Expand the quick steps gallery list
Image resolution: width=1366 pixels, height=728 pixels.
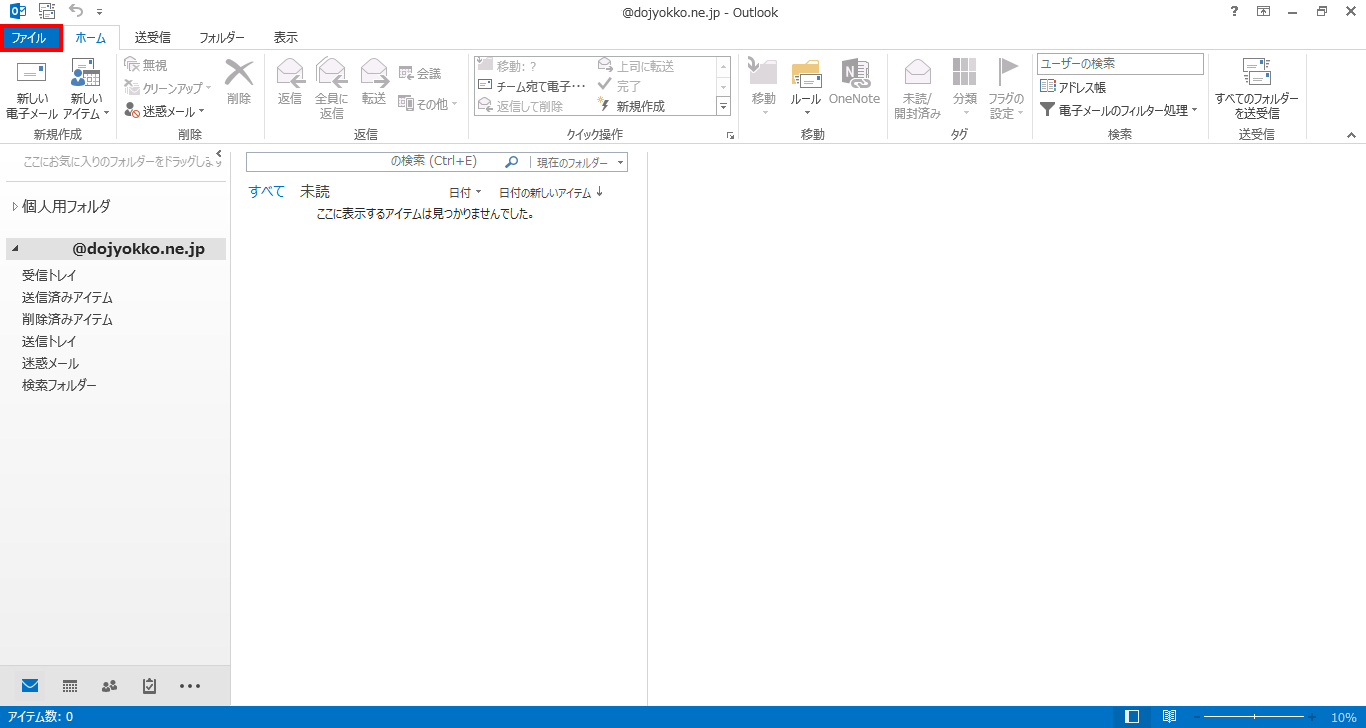[x=724, y=105]
